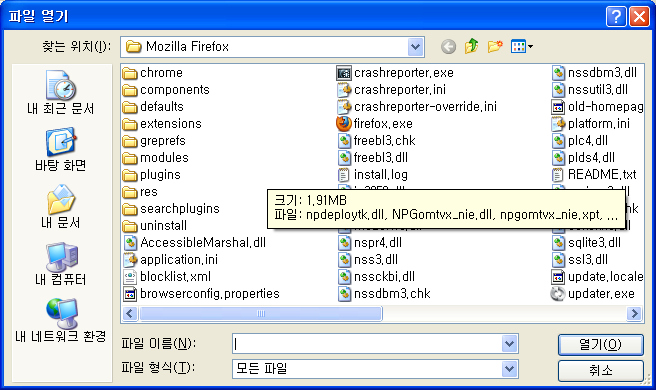This screenshot has height=390, width=656.
Task: Click the Open (열기) button
Action: coord(600,345)
